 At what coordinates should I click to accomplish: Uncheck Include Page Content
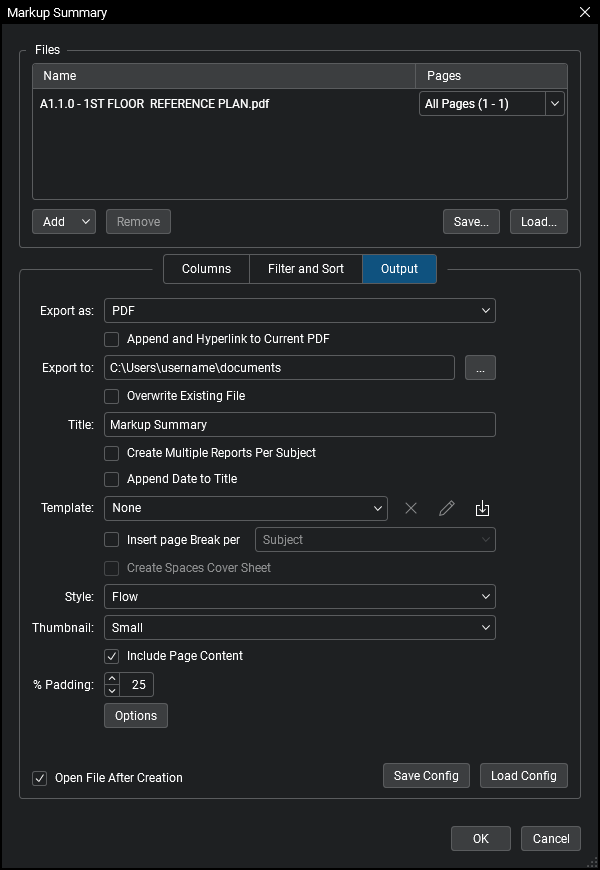(112, 656)
